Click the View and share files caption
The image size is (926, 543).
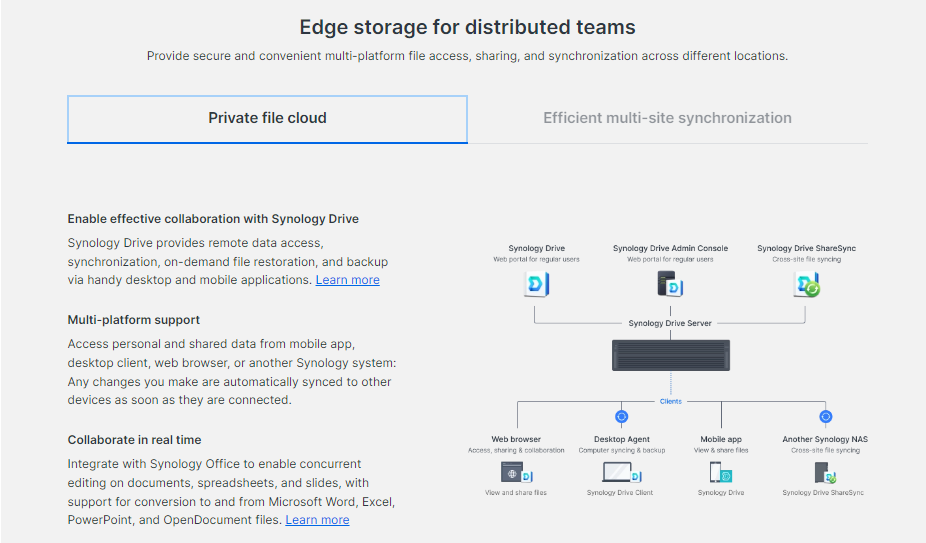516,492
